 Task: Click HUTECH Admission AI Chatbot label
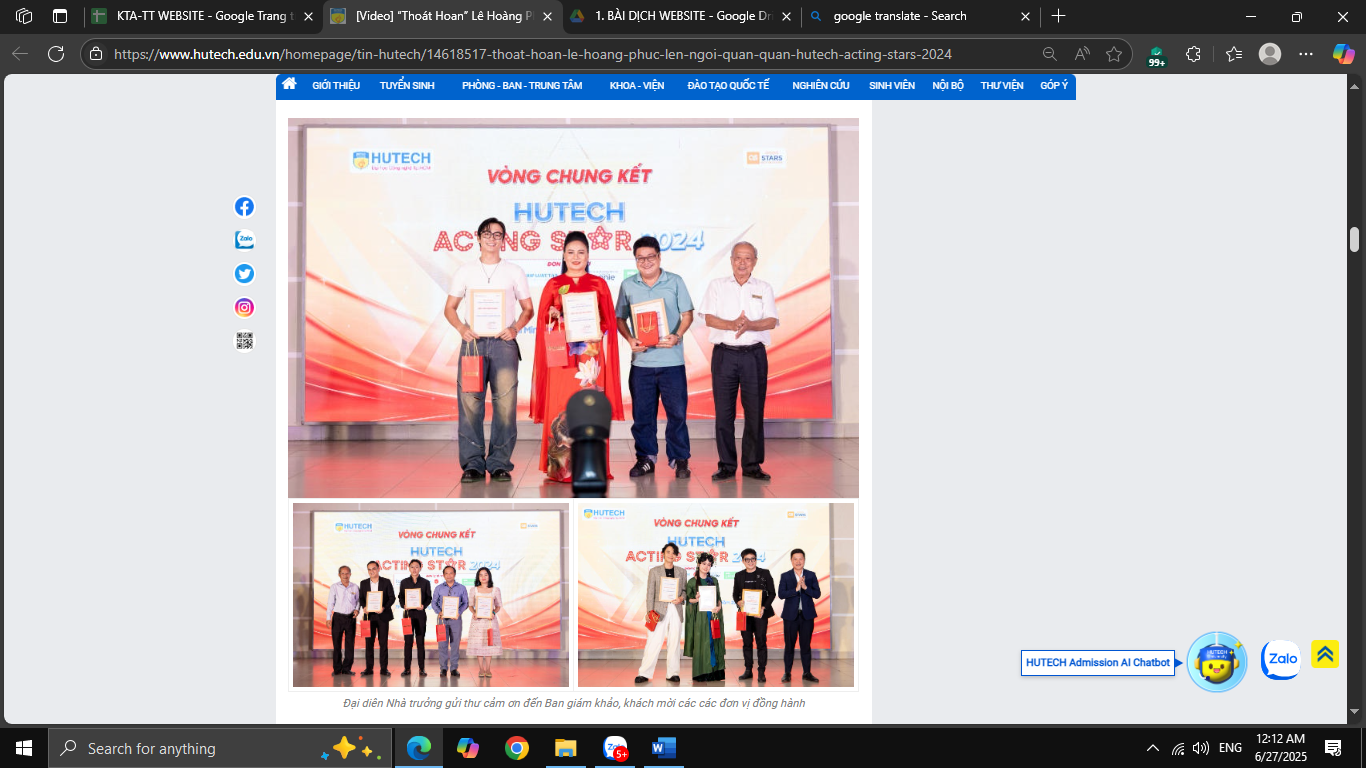pos(1098,663)
